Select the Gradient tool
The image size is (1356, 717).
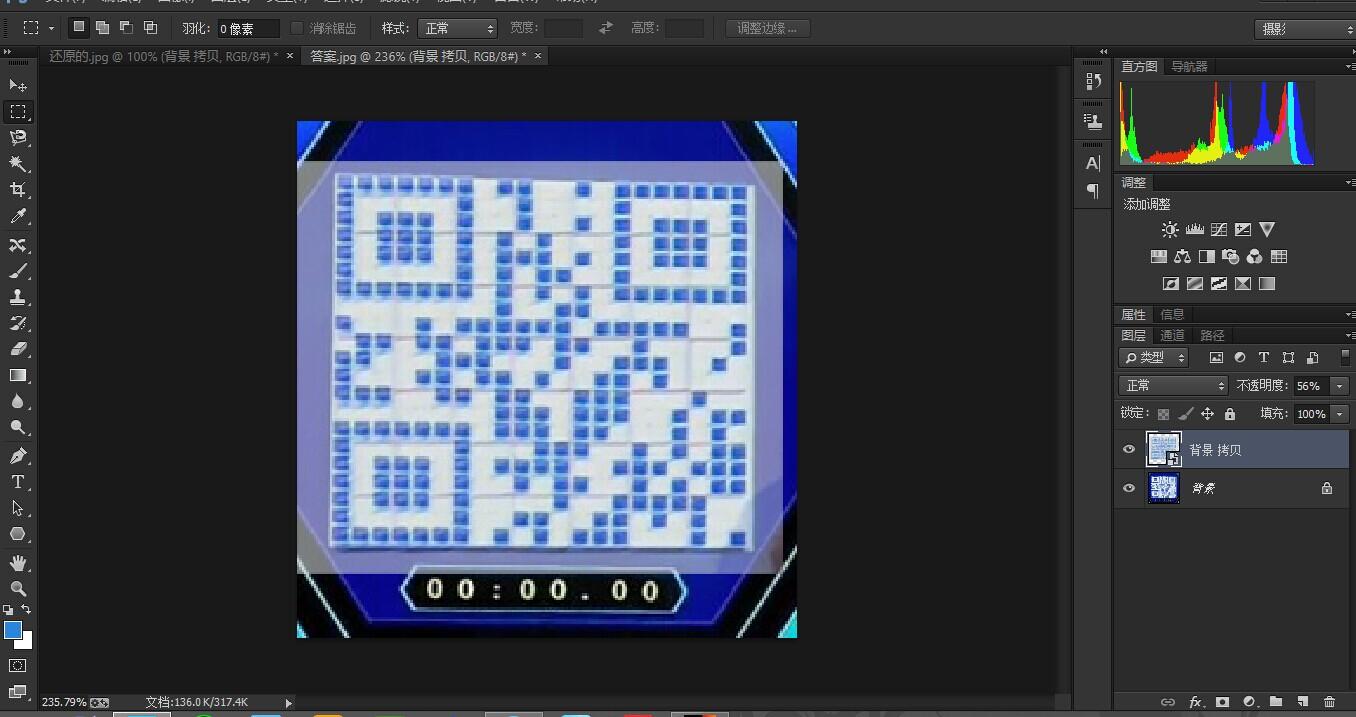(18, 375)
